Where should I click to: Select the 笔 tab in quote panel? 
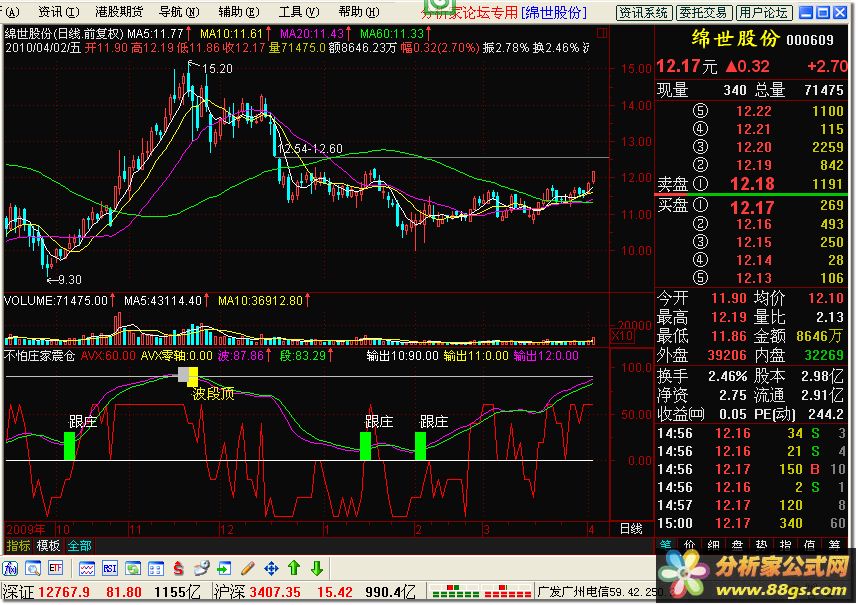tap(666, 544)
